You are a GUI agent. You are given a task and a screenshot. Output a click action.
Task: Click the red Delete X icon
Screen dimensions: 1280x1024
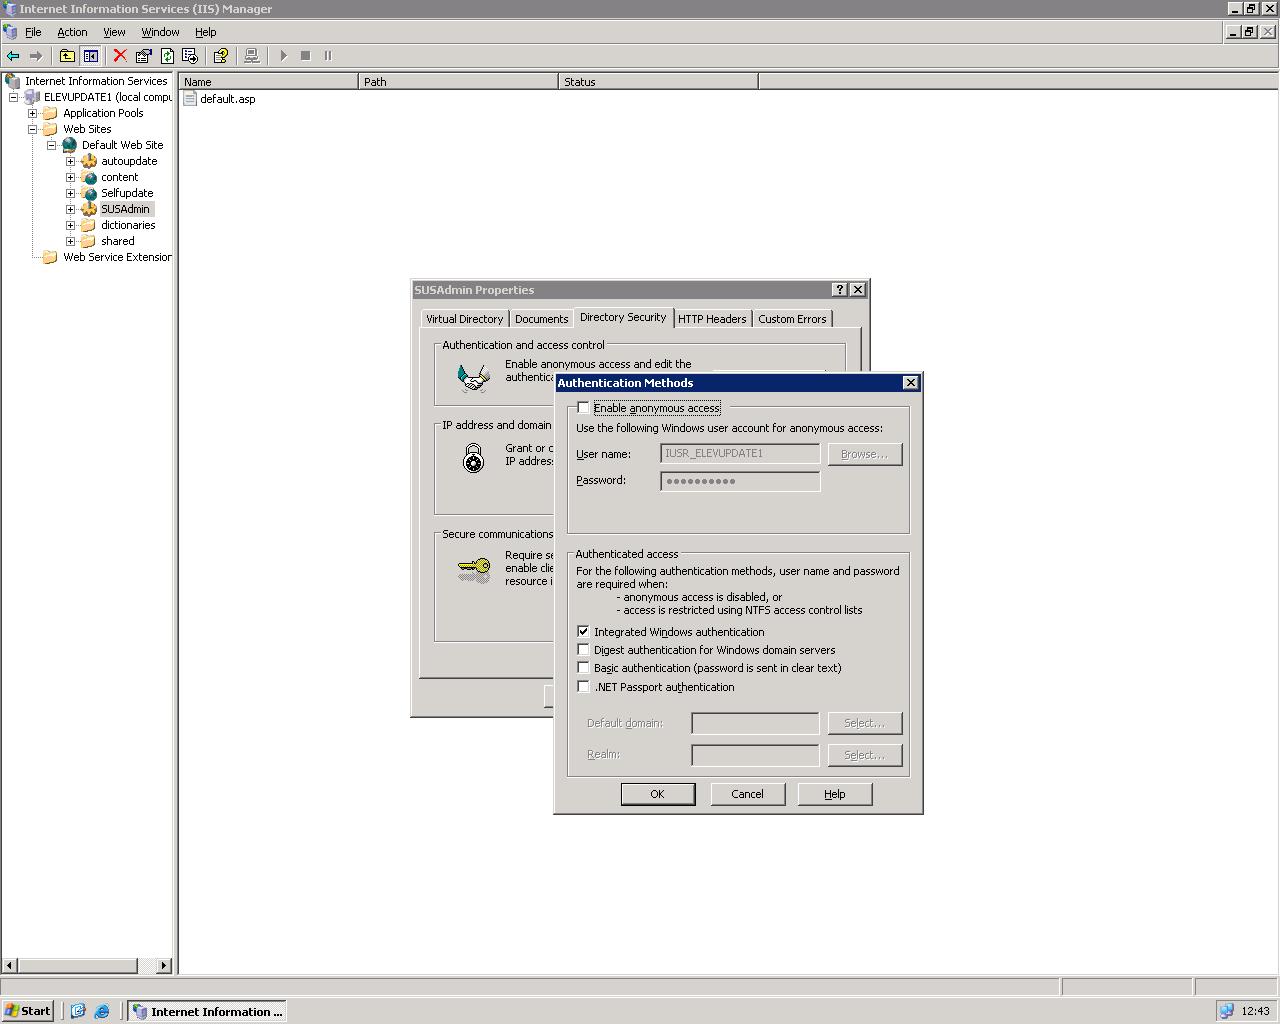(x=120, y=56)
